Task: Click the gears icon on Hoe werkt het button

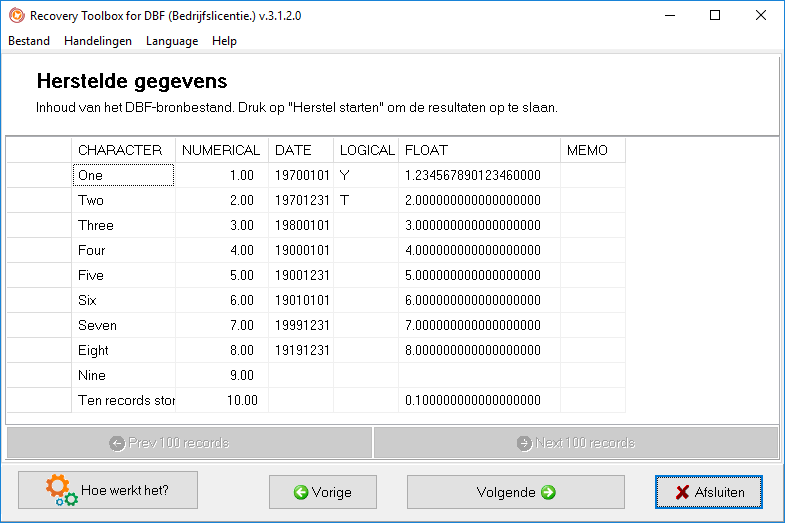Action: [62, 490]
